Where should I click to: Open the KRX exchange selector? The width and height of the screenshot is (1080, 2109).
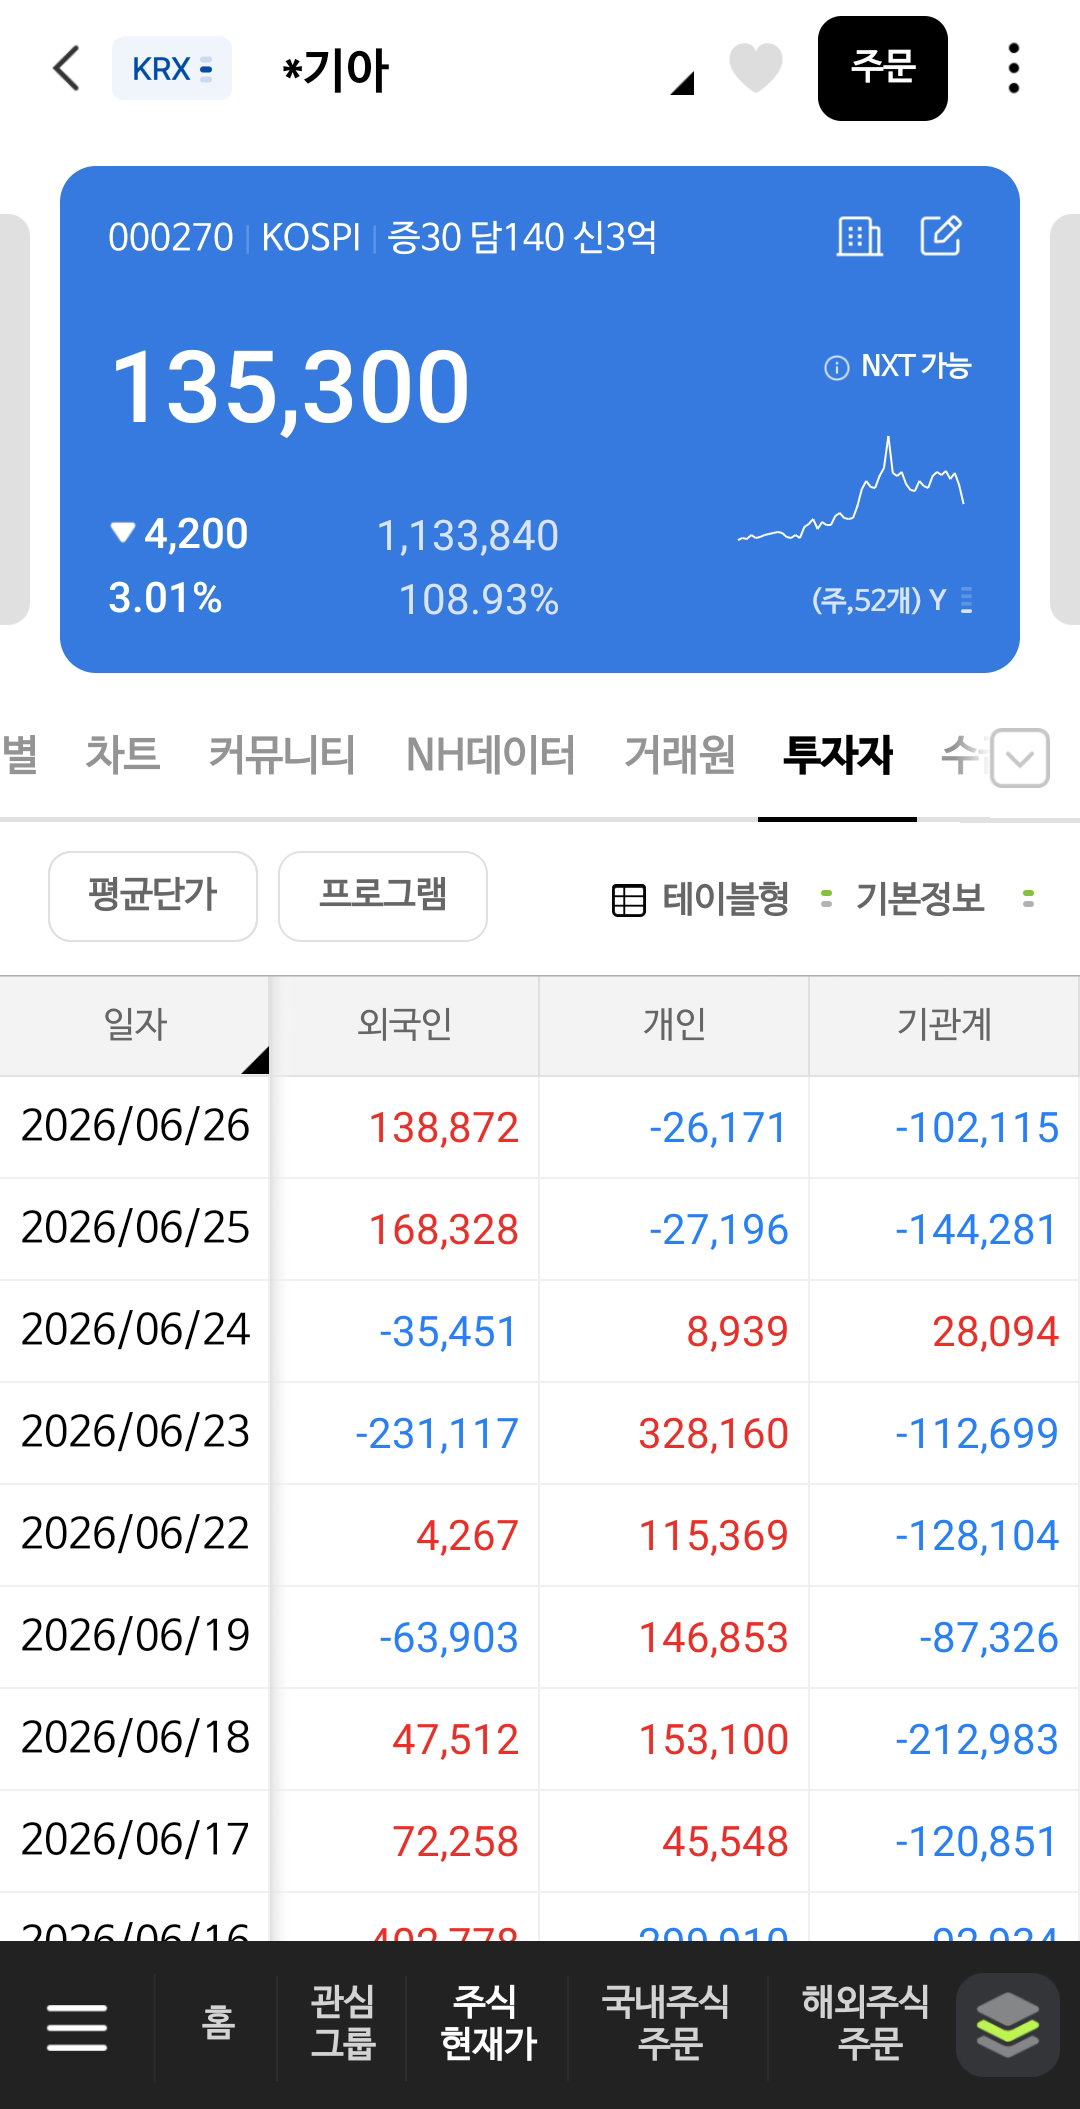click(172, 69)
